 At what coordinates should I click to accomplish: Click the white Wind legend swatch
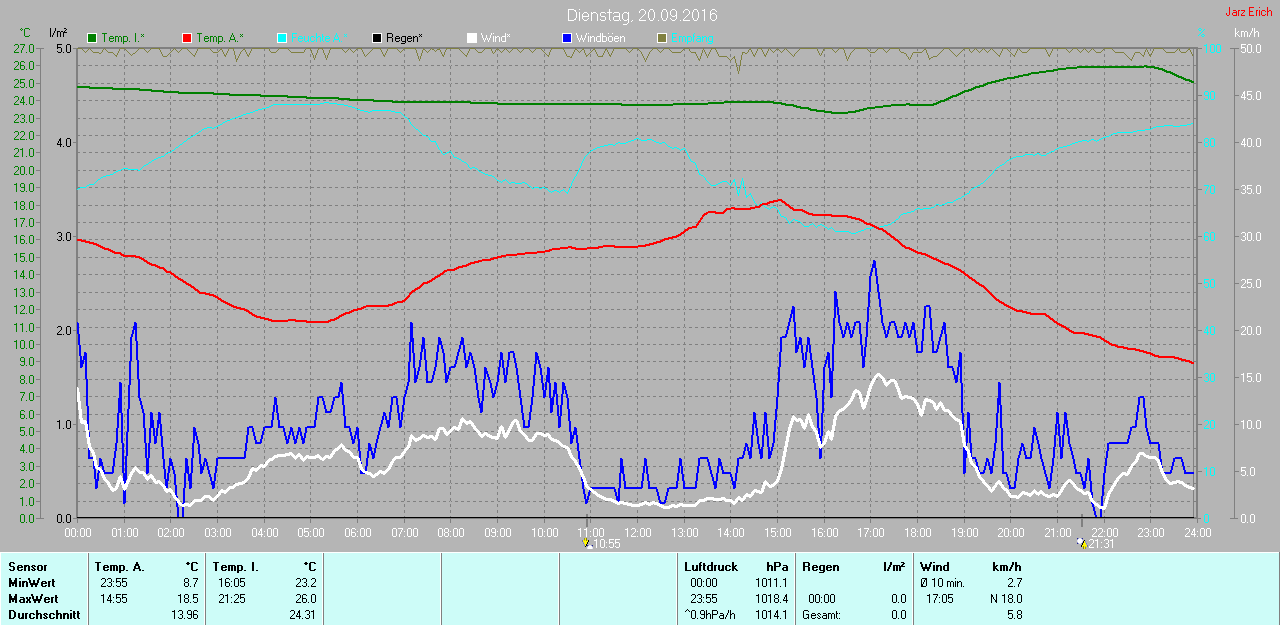(472, 38)
